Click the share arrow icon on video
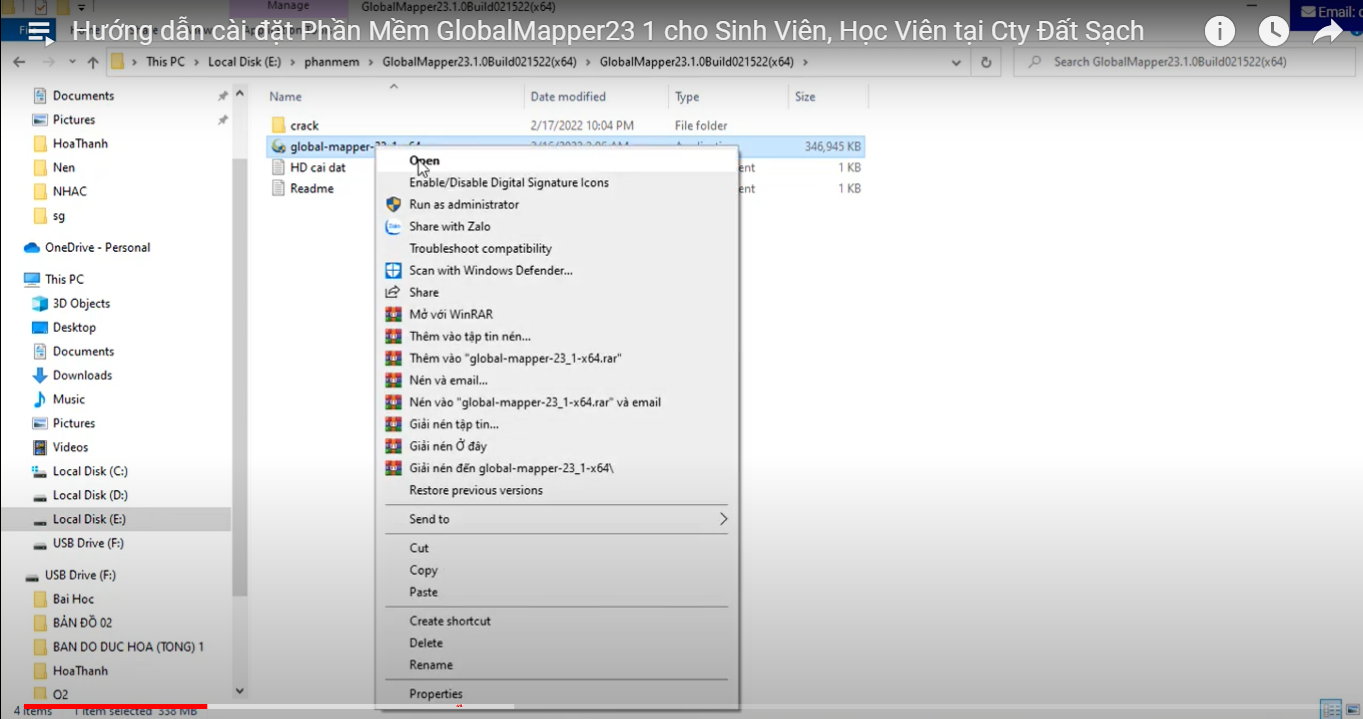 tap(1327, 32)
